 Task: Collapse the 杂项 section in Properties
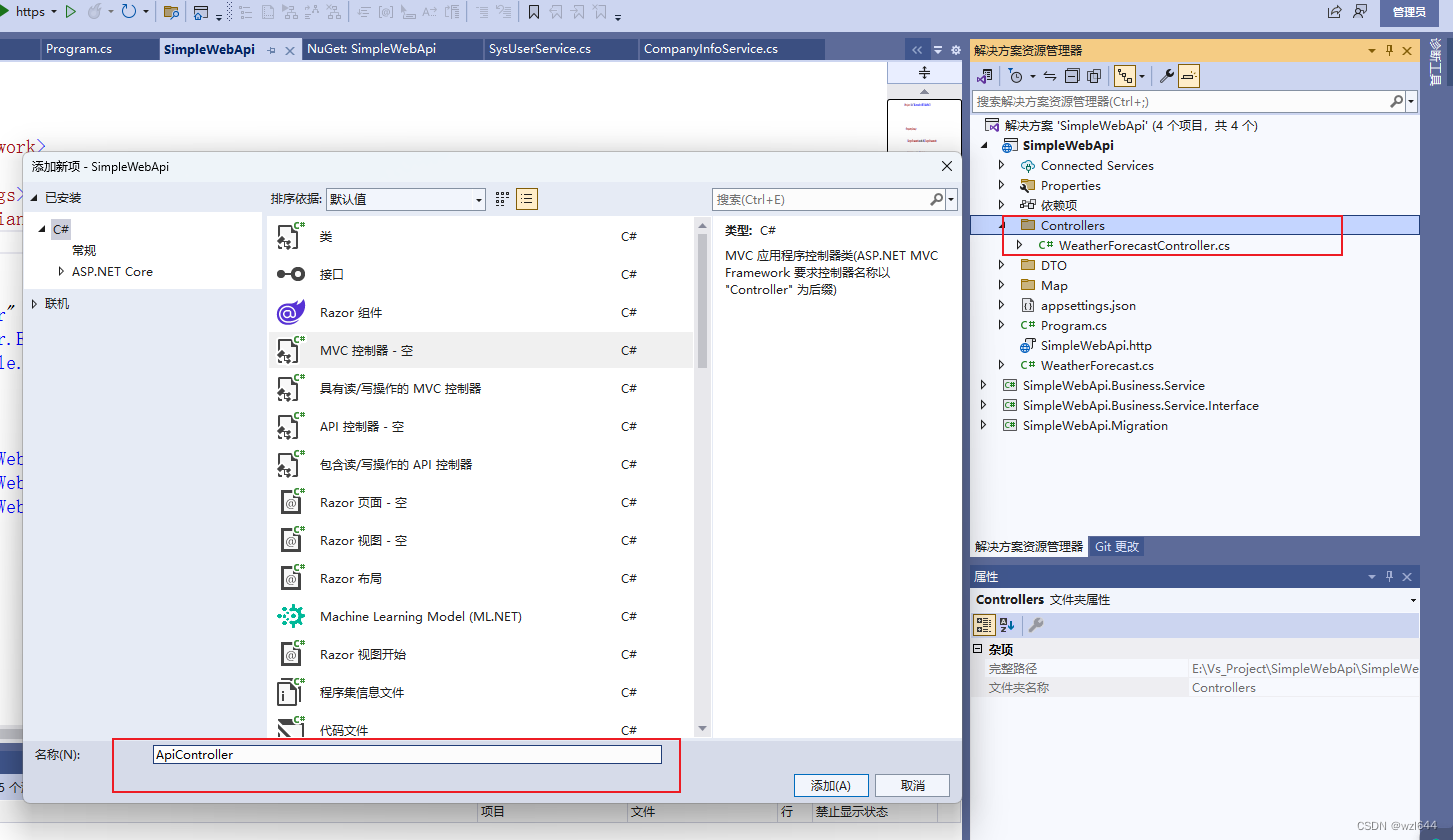tap(978, 649)
